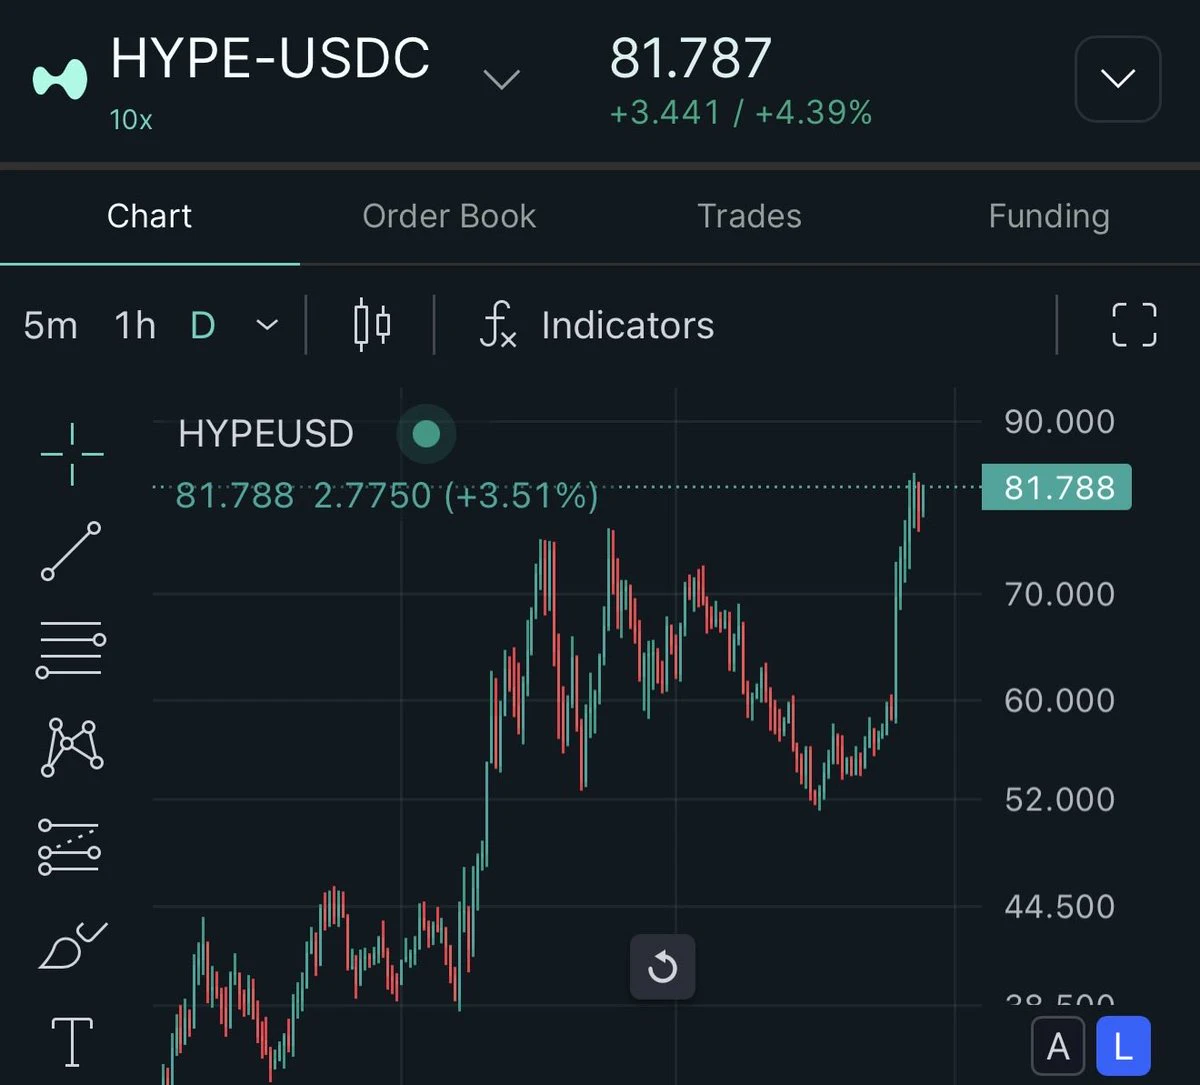Viewport: 1200px width, 1085px height.
Task: Open the horizontal lines/Fibonacci tool
Action: pyautogui.click(x=71, y=648)
